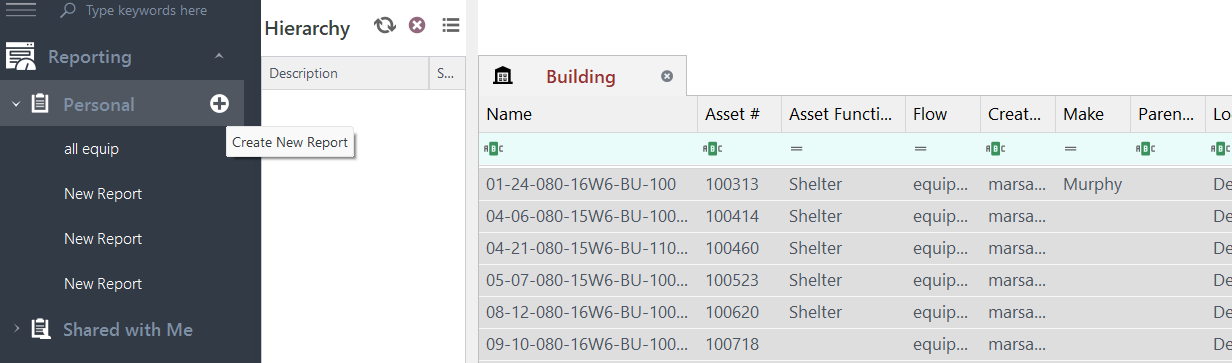The width and height of the screenshot is (1232, 363).
Task: Expand the Shared with Me chevron
Action: tap(16, 328)
